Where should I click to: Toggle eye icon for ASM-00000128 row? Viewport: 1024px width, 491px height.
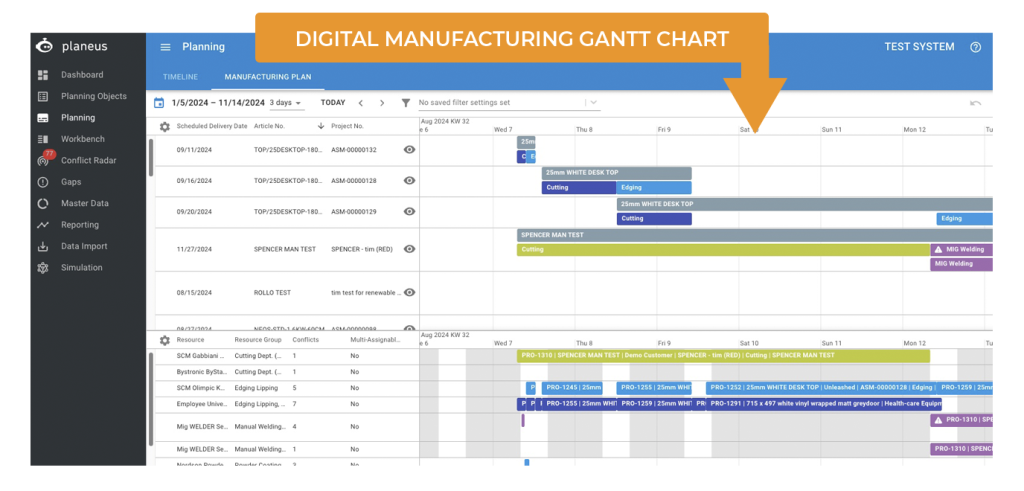click(409, 181)
